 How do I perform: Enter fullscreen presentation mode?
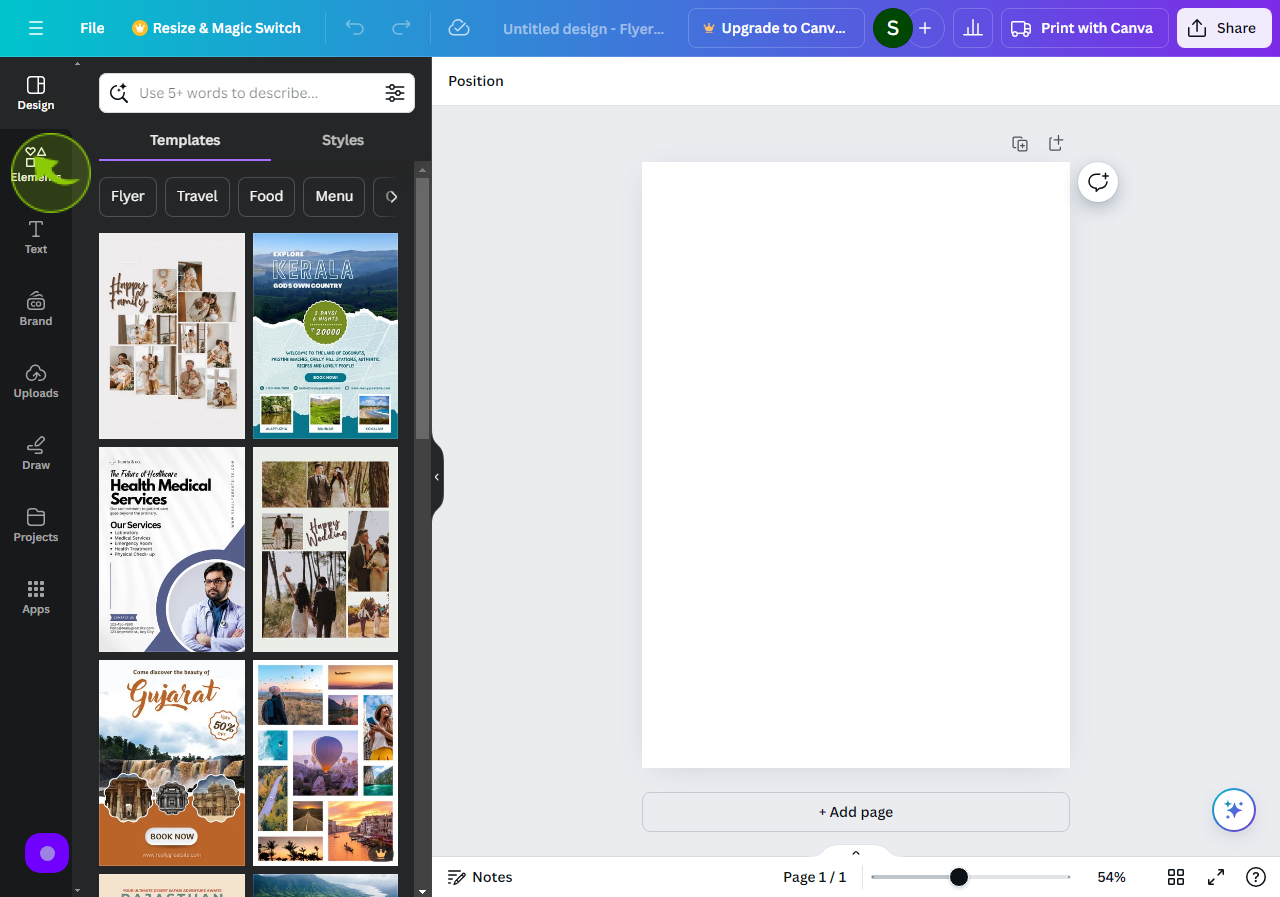click(1216, 877)
